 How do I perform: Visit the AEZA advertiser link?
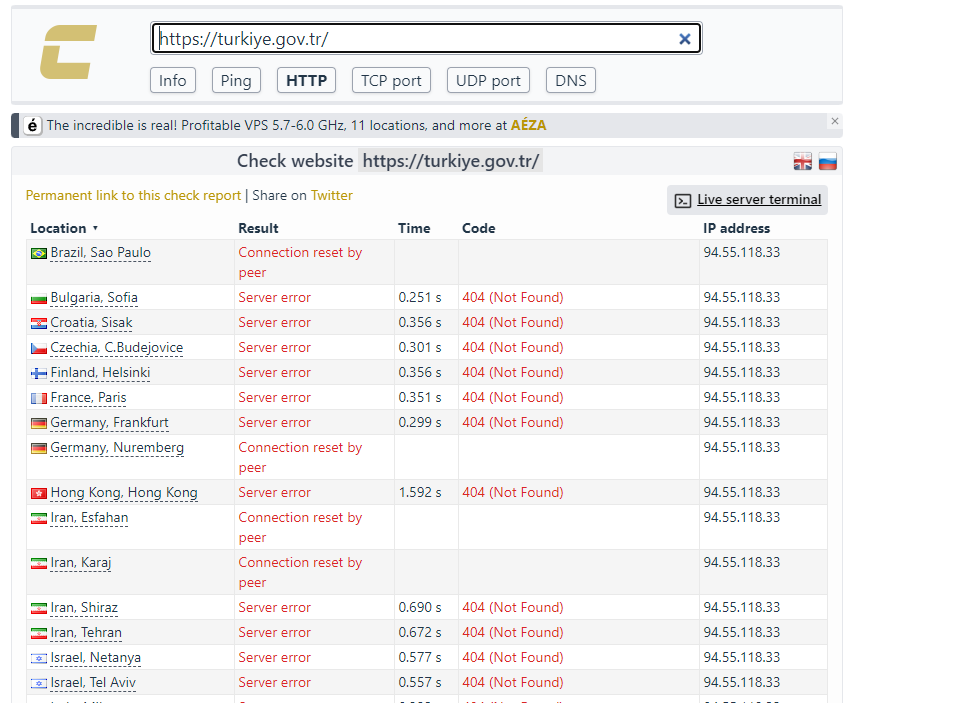point(528,125)
